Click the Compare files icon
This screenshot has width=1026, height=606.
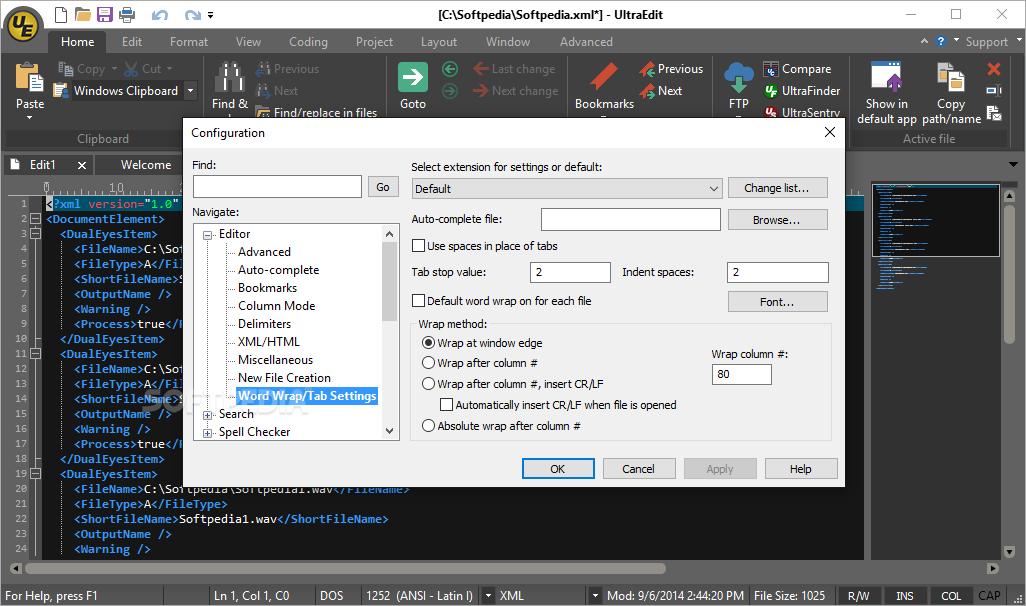771,69
